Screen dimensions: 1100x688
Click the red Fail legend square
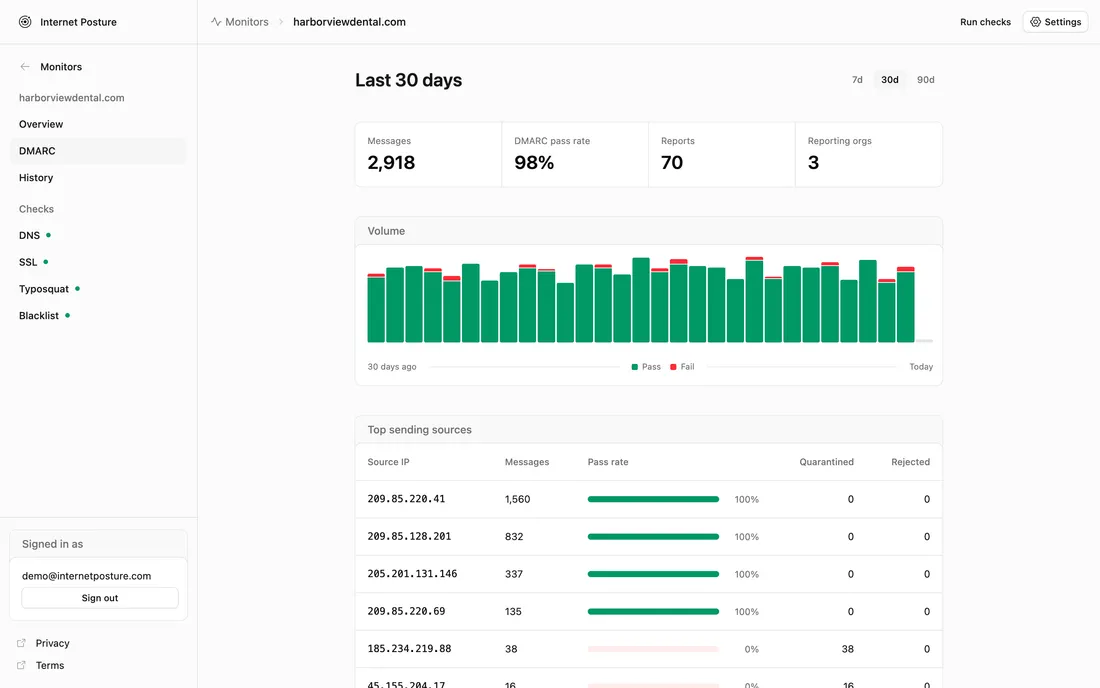click(x=673, y=367)
